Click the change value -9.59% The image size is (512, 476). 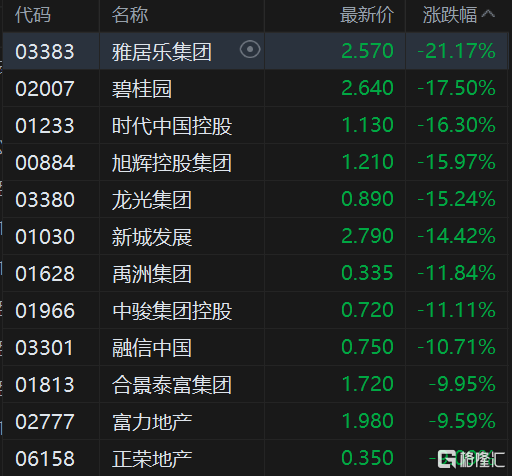(x=462, y=421)
